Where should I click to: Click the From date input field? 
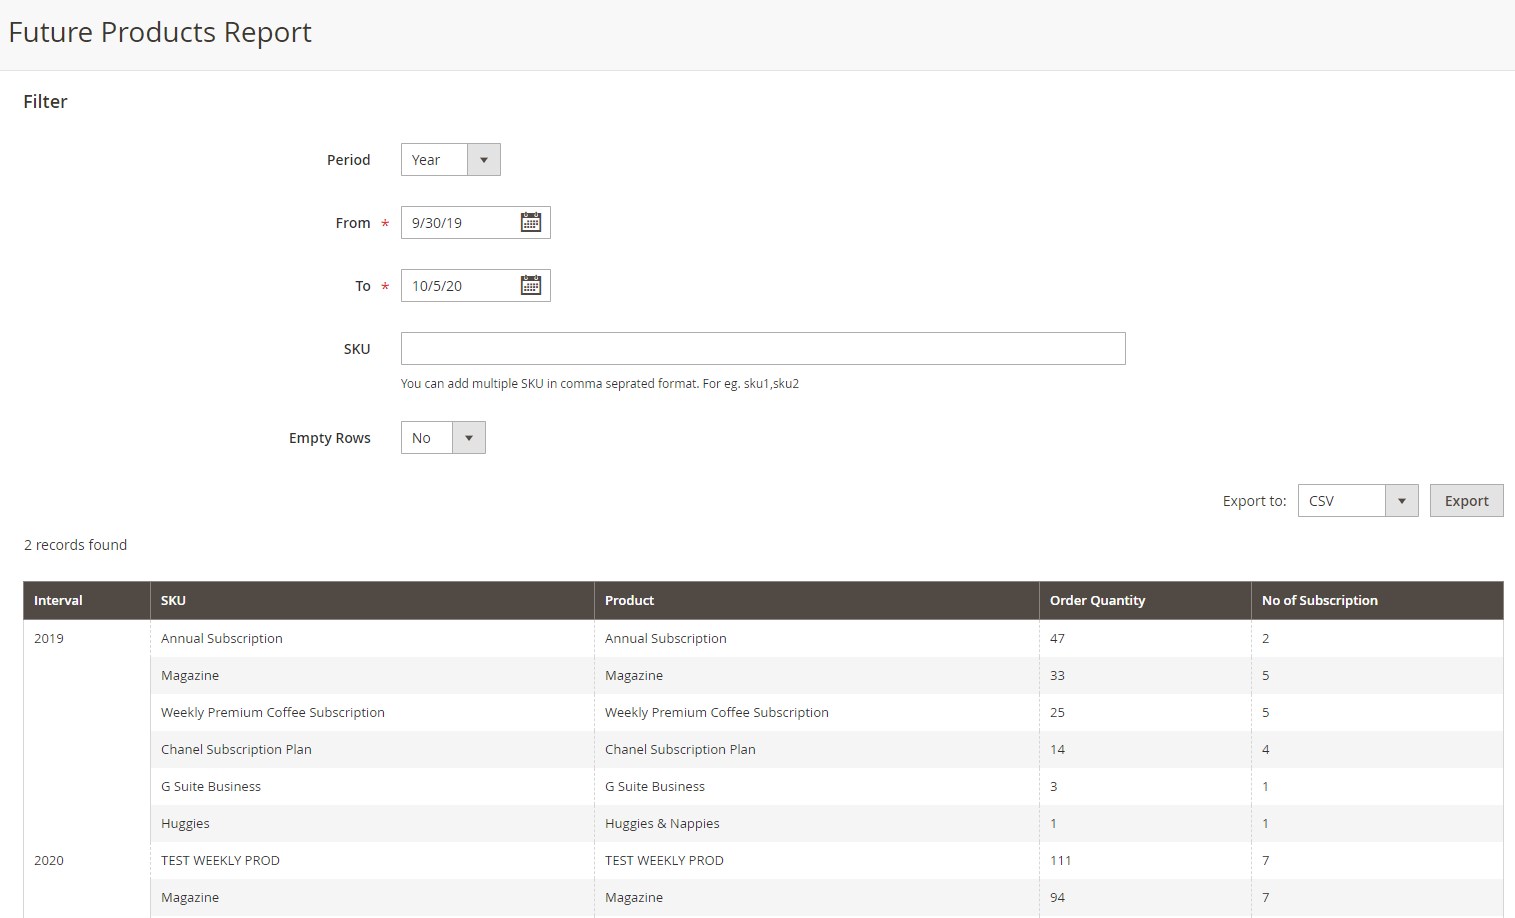pos(460,223)
